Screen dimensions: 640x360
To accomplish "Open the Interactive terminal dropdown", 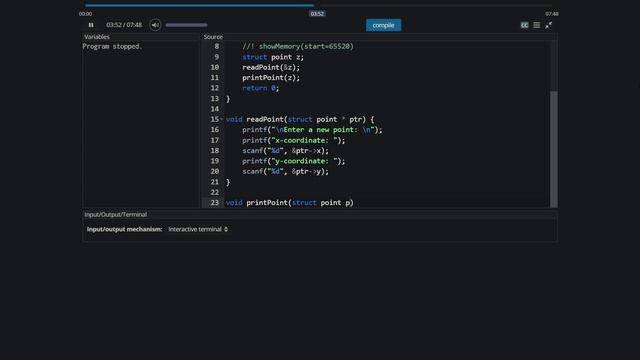I will [198, 229].
